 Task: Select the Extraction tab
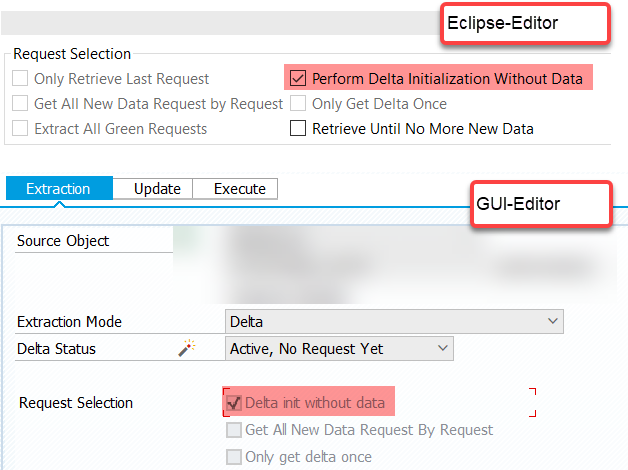[59, 188]
